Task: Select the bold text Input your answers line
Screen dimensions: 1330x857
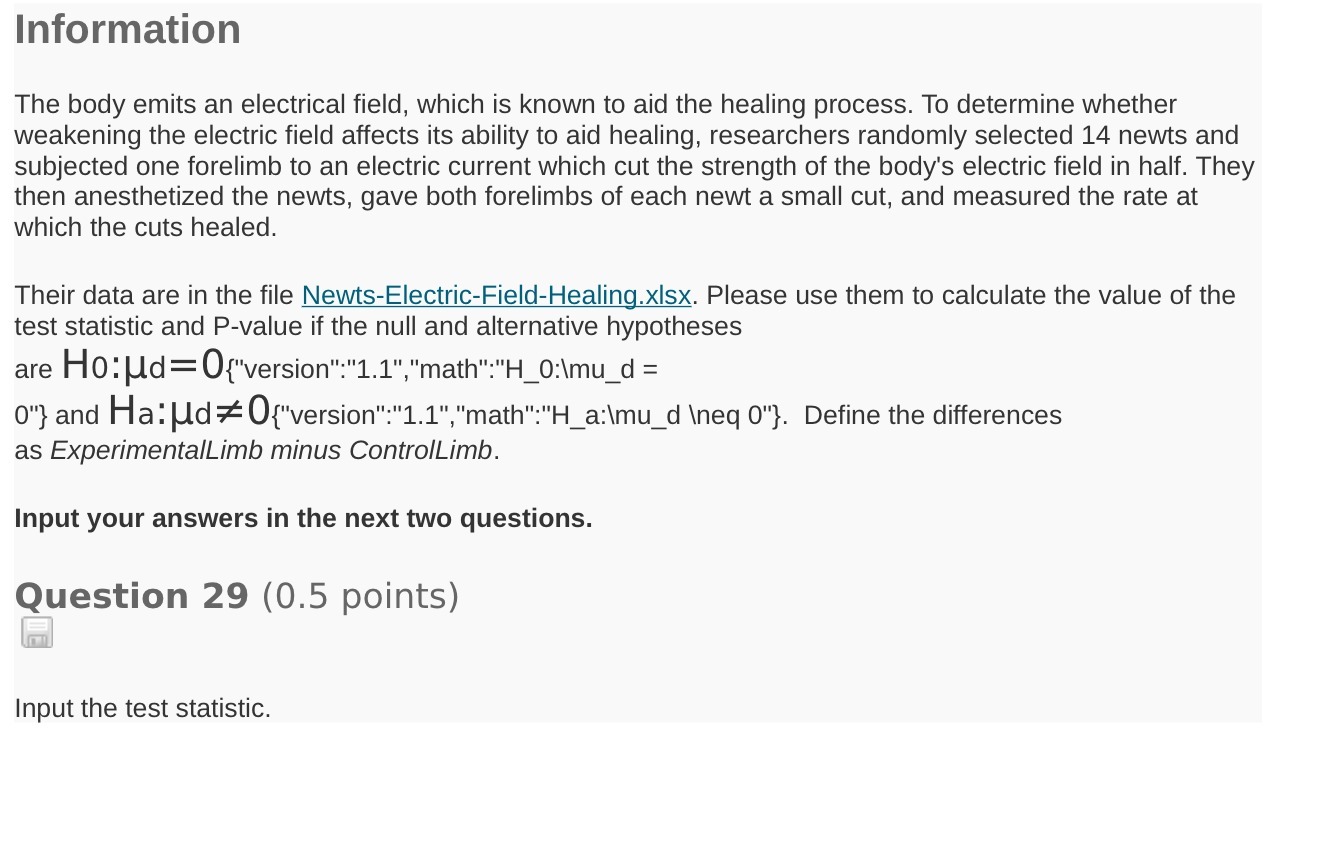Action: (x=303, y=518)
